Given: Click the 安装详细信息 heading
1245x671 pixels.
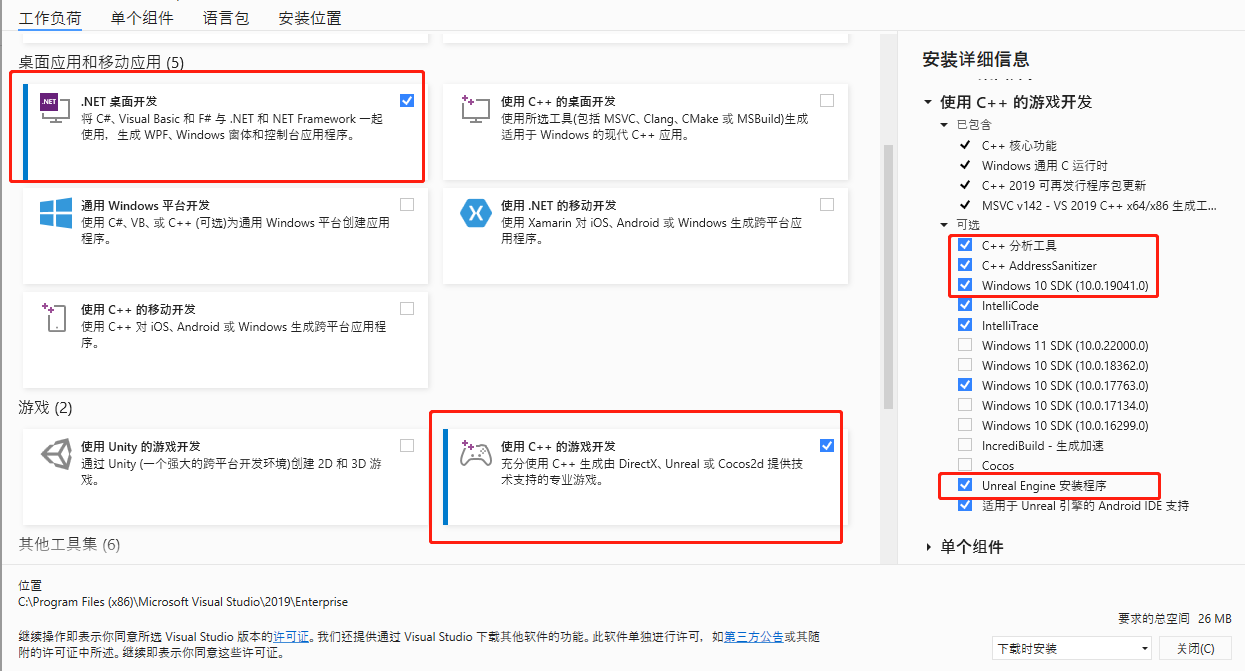Looking at the screenshot, I should (975, 59).
